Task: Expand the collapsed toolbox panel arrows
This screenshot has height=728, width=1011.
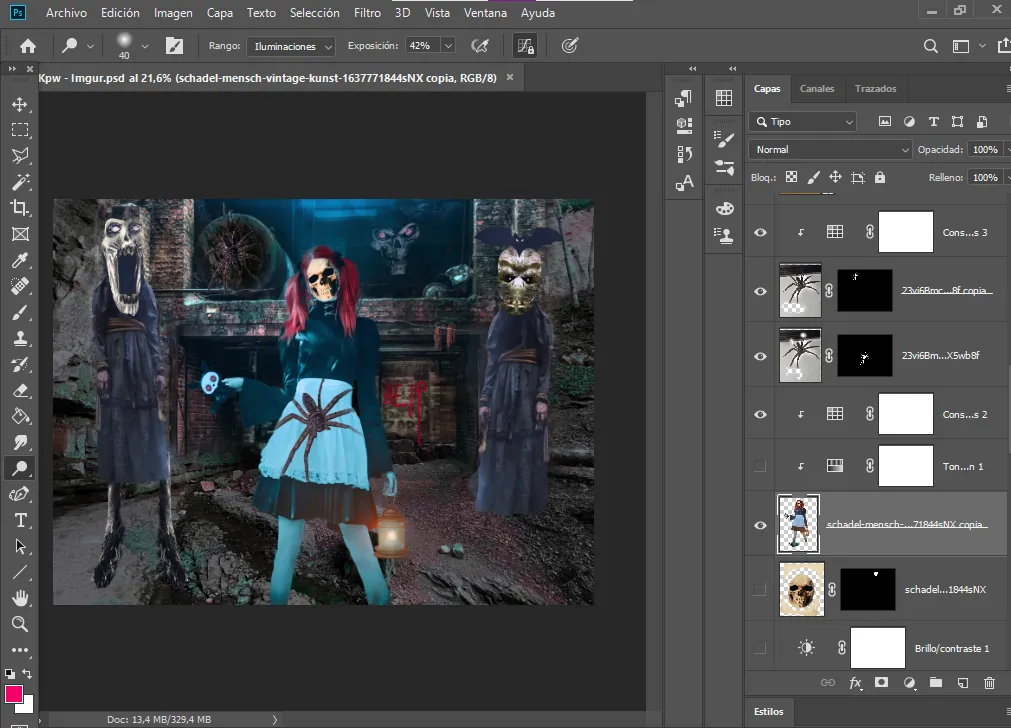Action: pyautogui.click(x=12, y=68)
